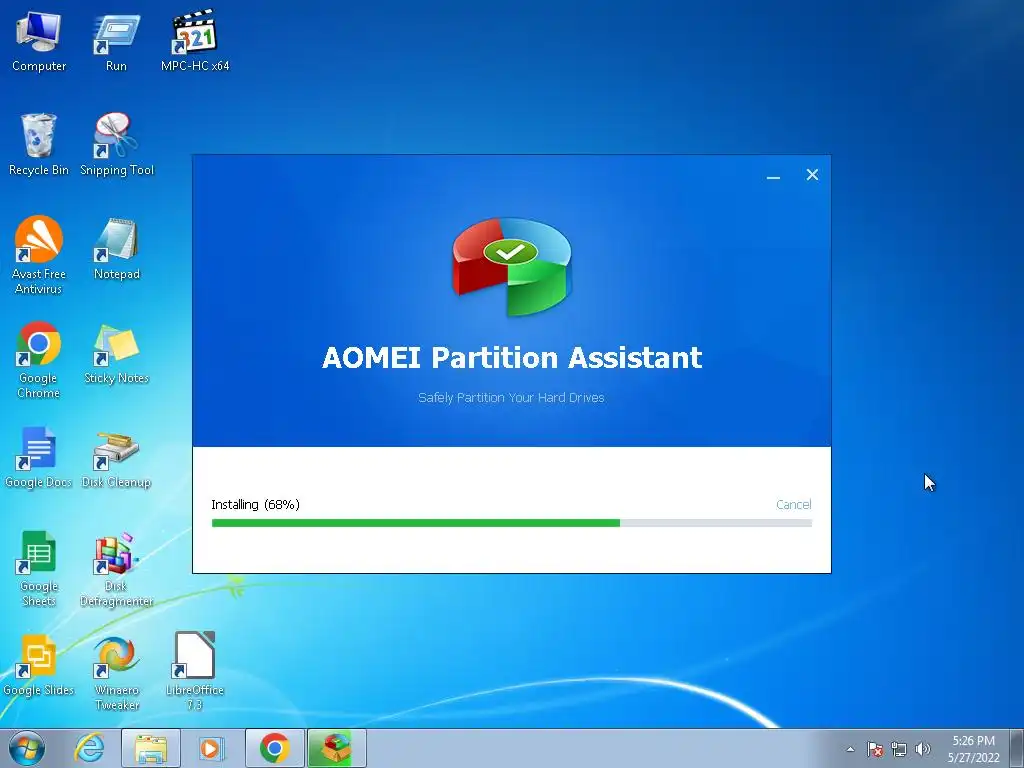Select the Notepad desktop shortcut
The width and height of the screenshot is (1024, 768).
(x=116, y=249)
